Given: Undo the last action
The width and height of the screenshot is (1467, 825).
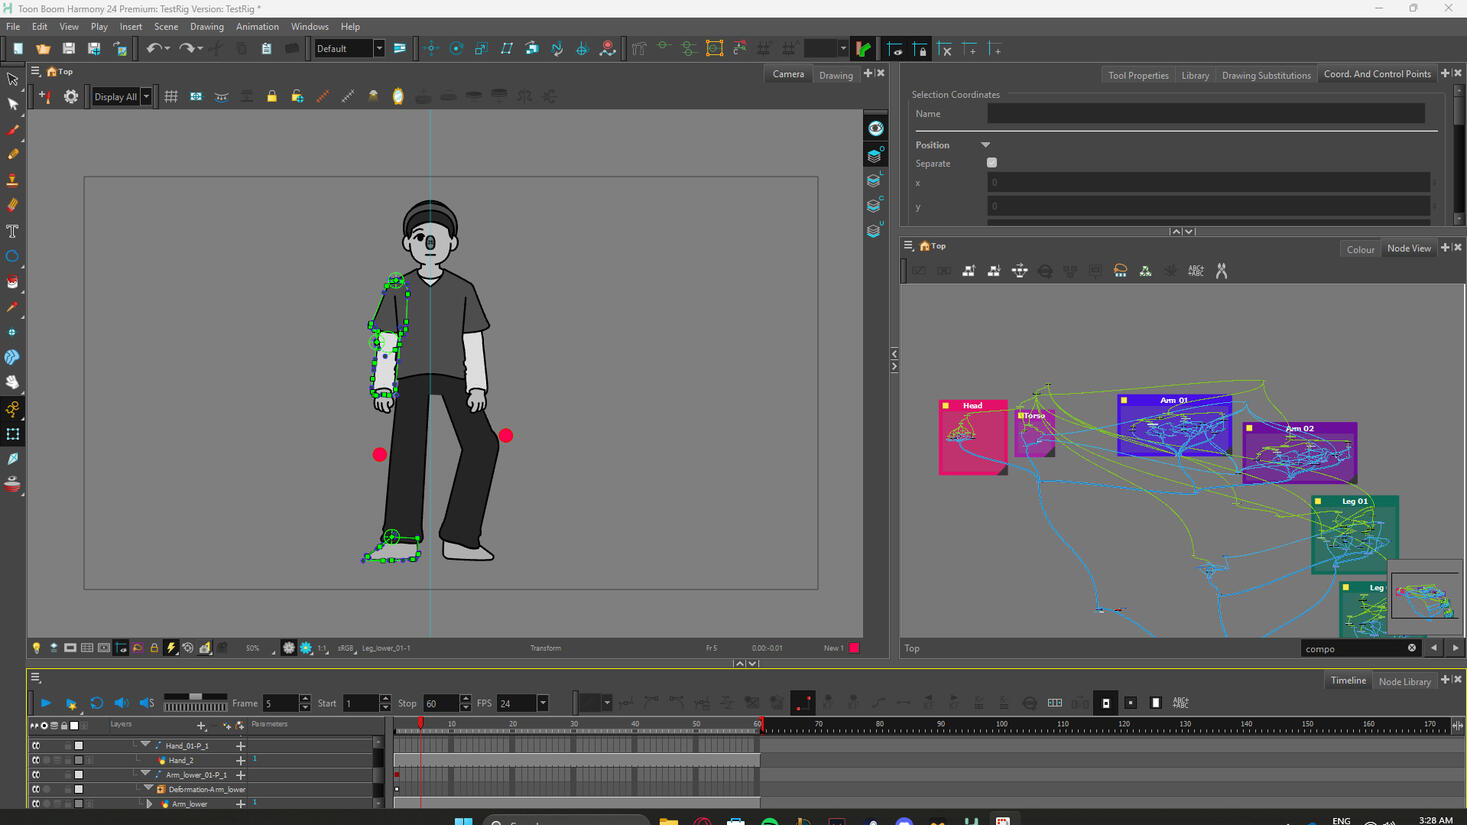Looking at the screenshot, I should tap(153, 48).
